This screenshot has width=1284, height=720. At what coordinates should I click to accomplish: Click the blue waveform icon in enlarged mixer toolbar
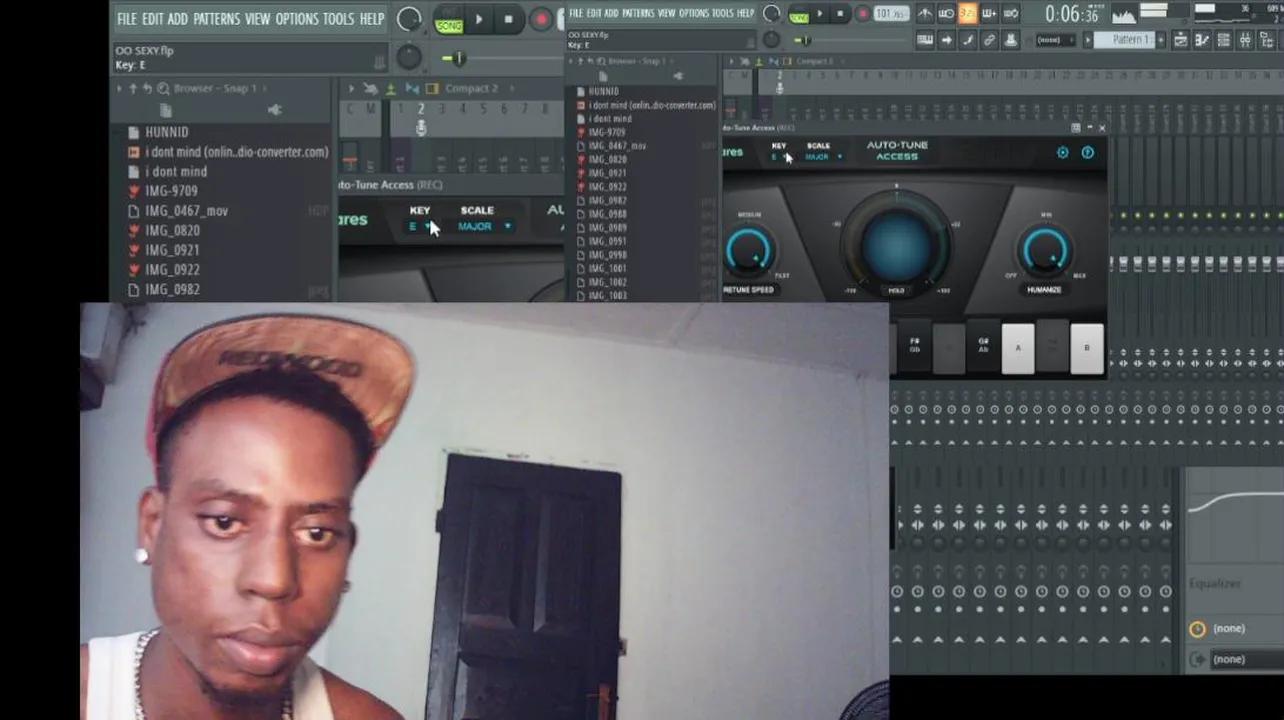click(x=412, y=88)
